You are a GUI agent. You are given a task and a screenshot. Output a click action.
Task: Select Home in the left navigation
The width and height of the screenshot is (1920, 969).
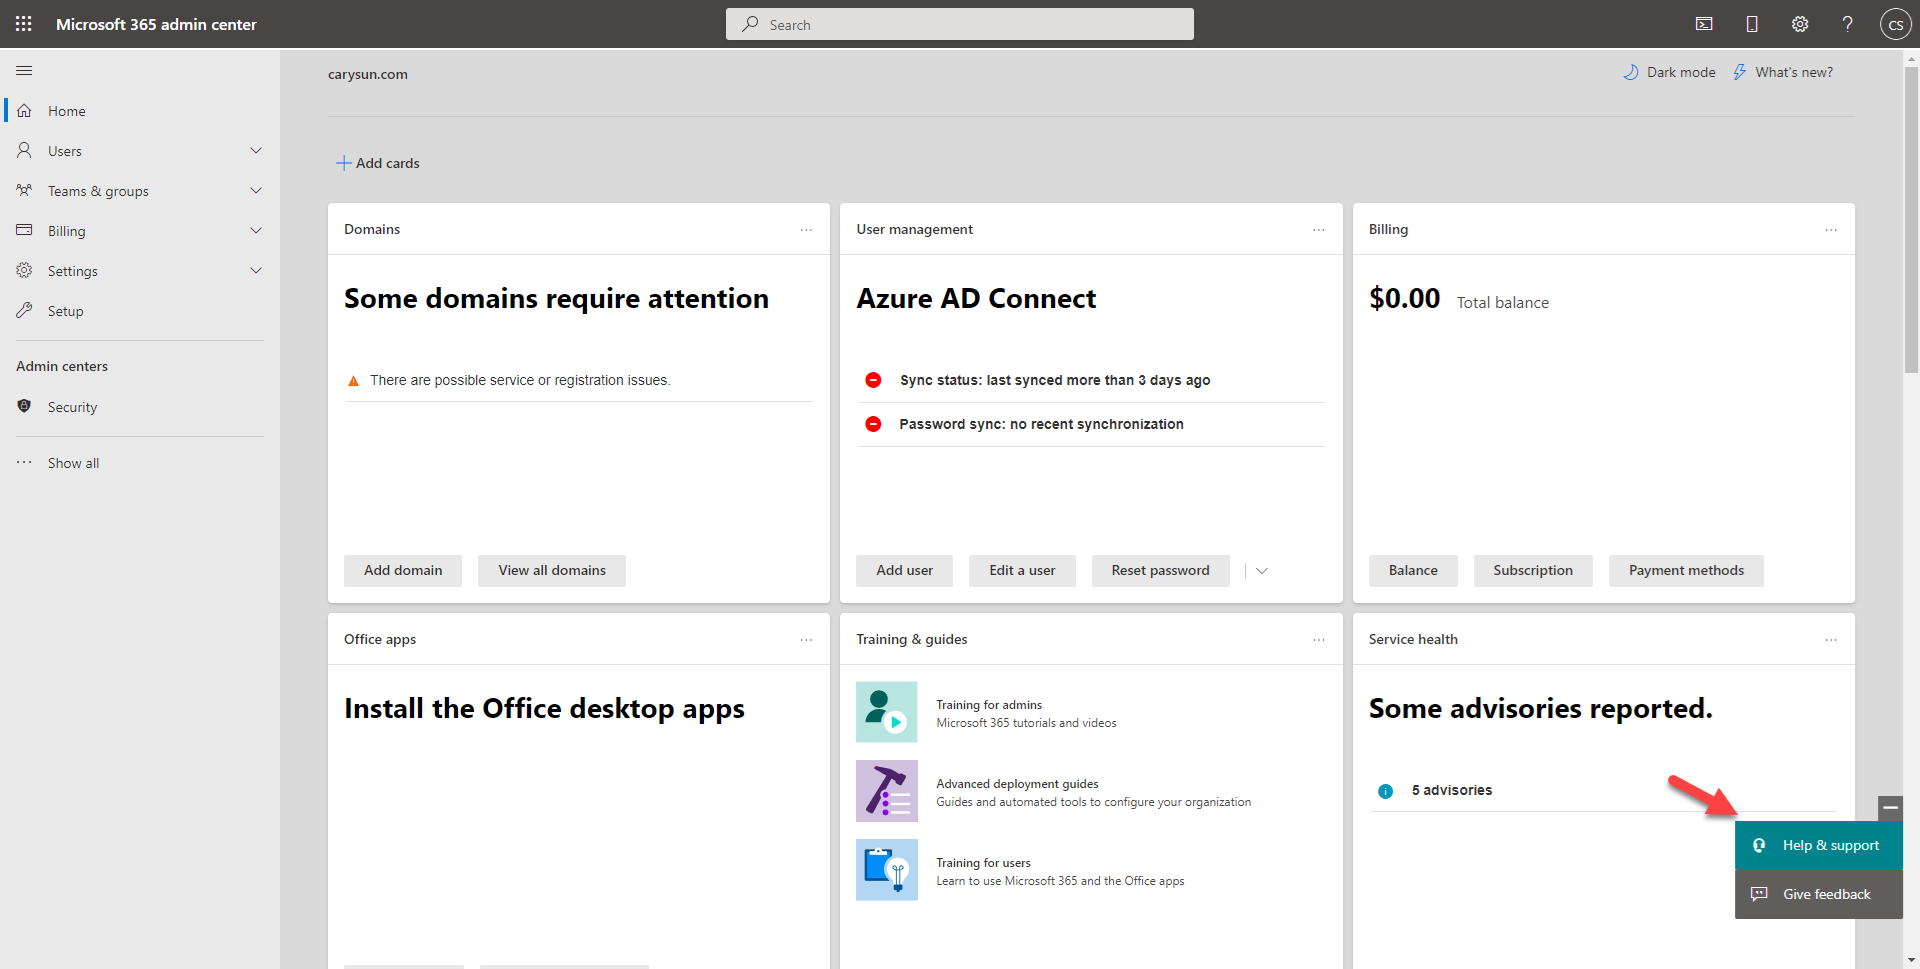click(67, 111)
